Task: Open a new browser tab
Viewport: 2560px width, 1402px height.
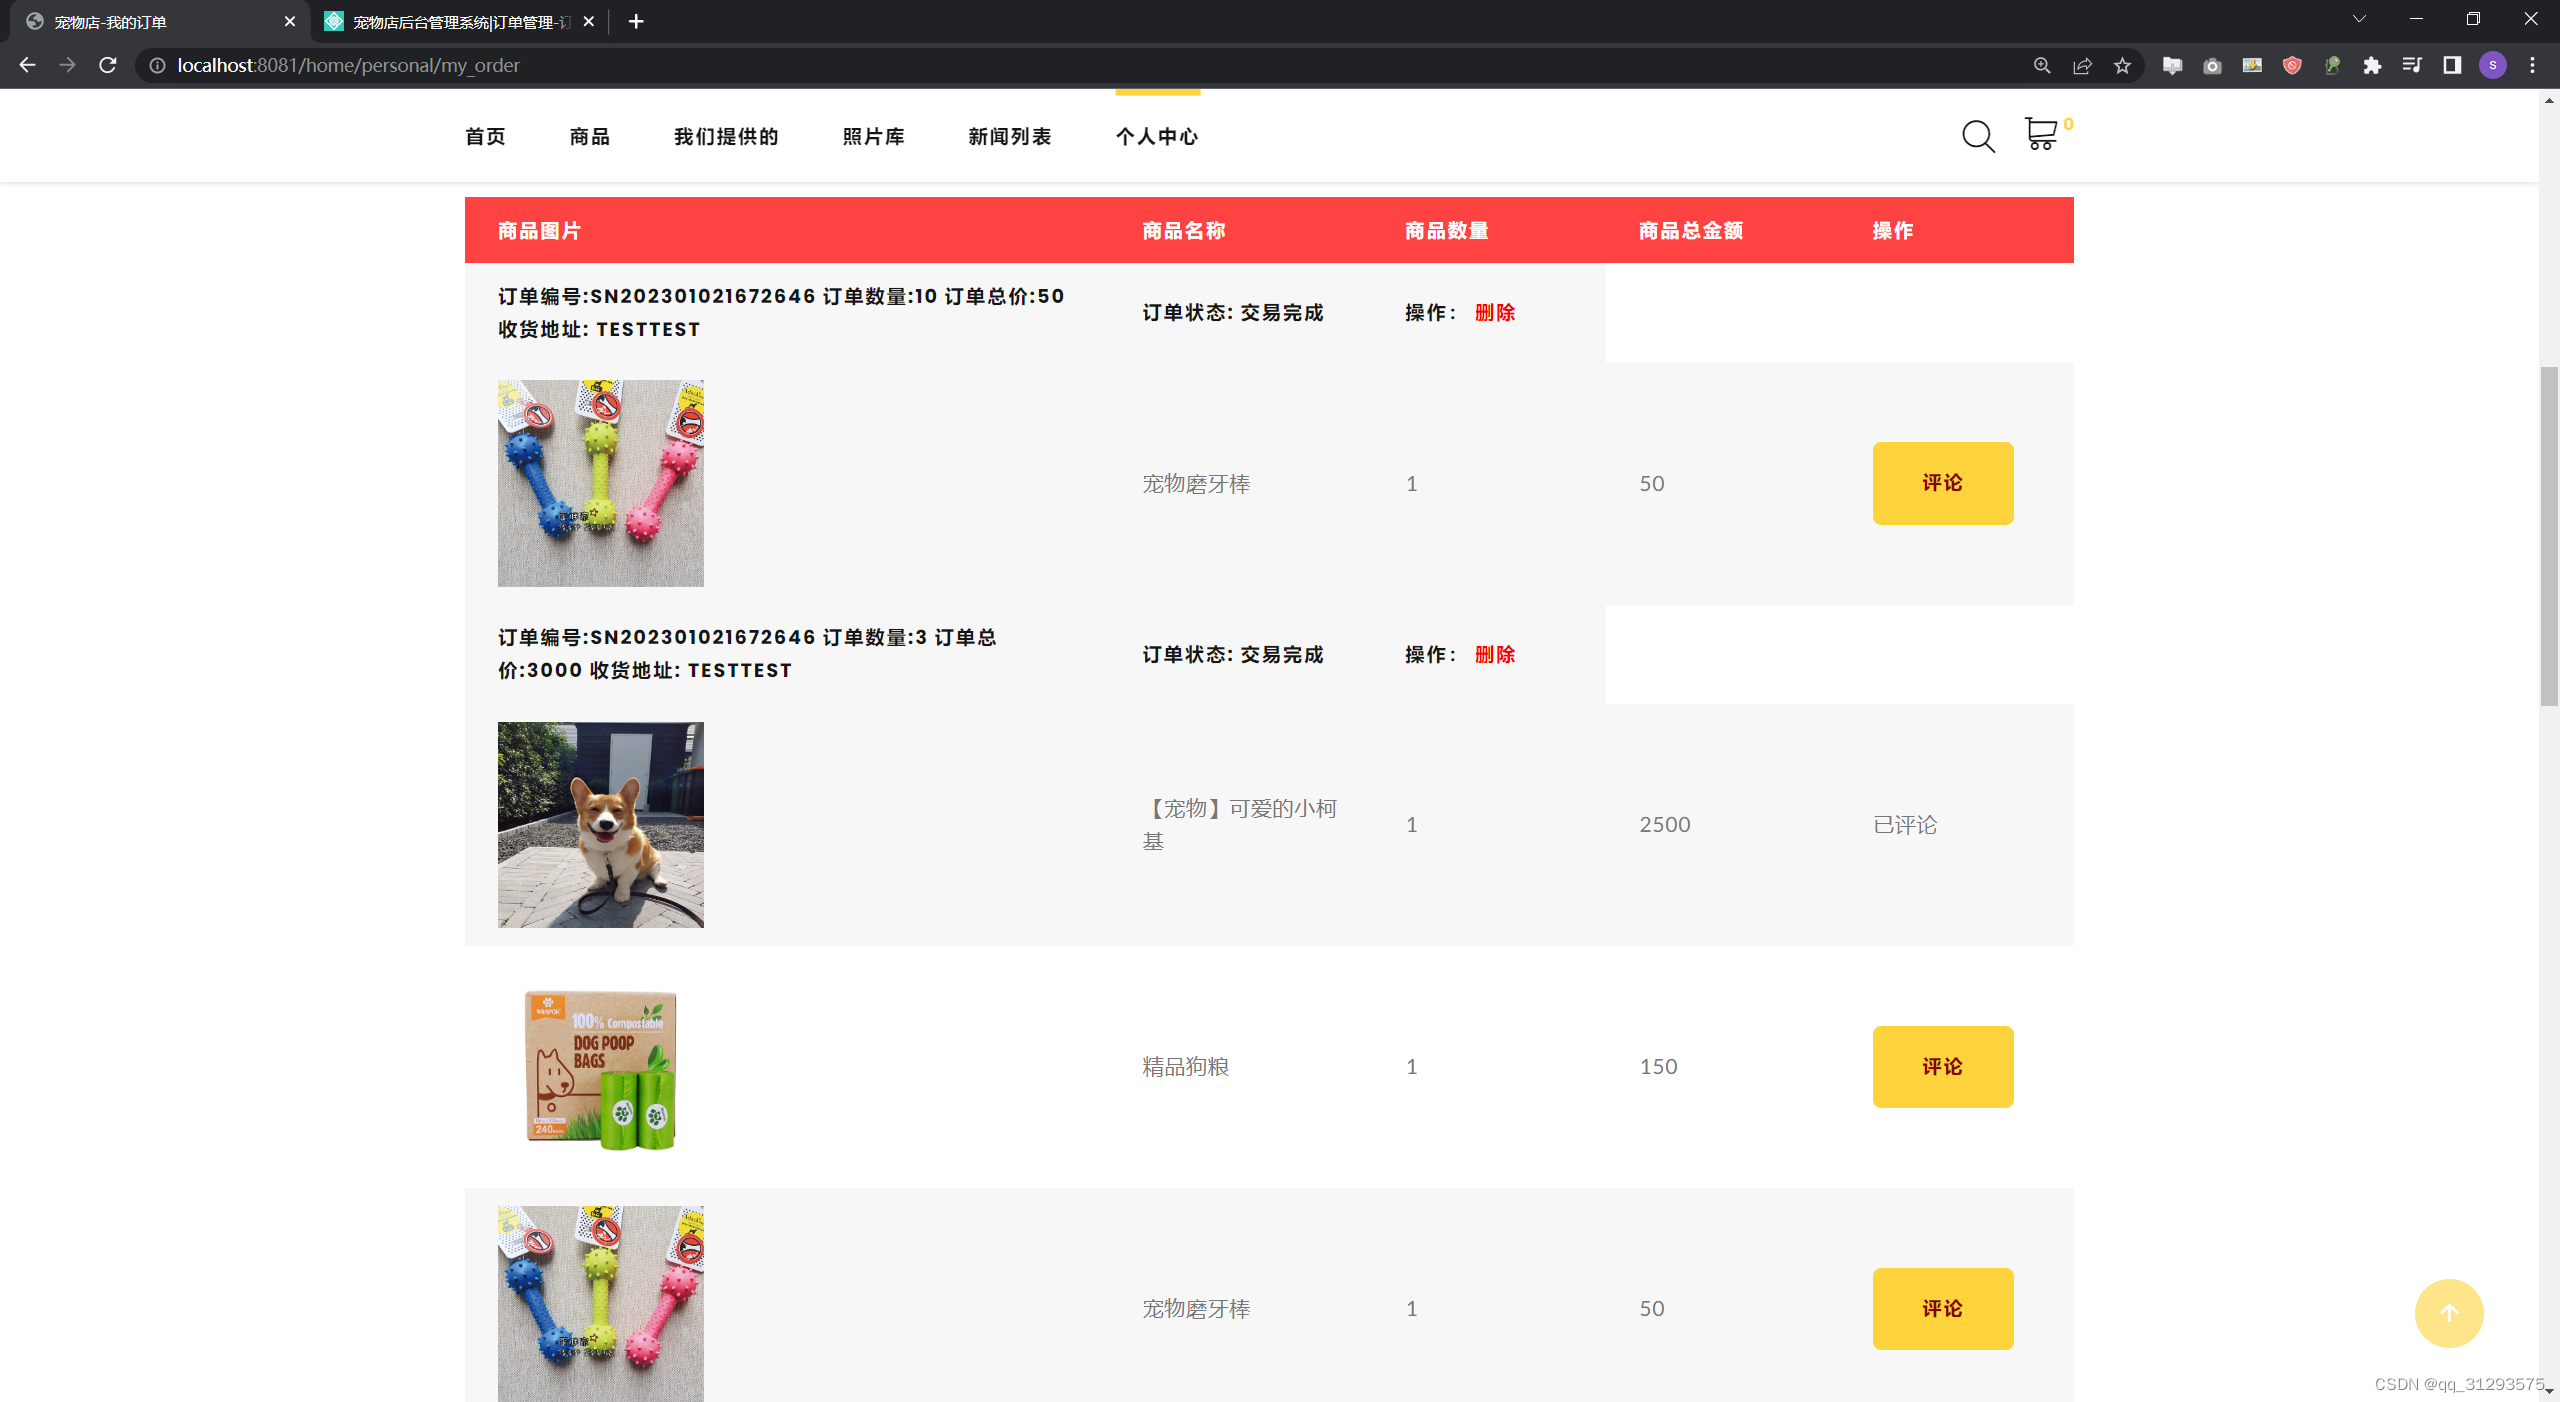Action: (636, 21)
